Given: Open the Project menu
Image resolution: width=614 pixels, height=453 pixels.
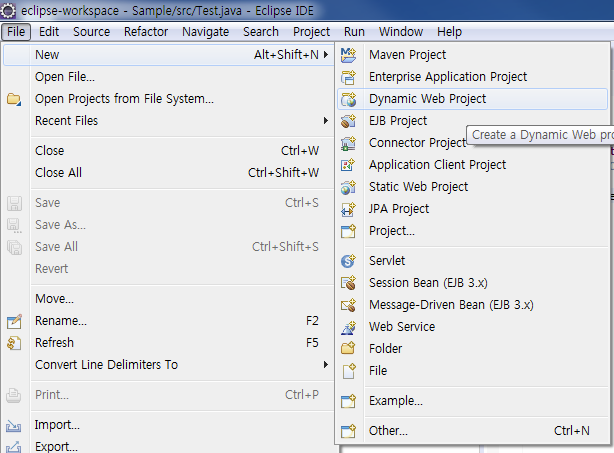Looking at the screenshot, I should [311, 32].
